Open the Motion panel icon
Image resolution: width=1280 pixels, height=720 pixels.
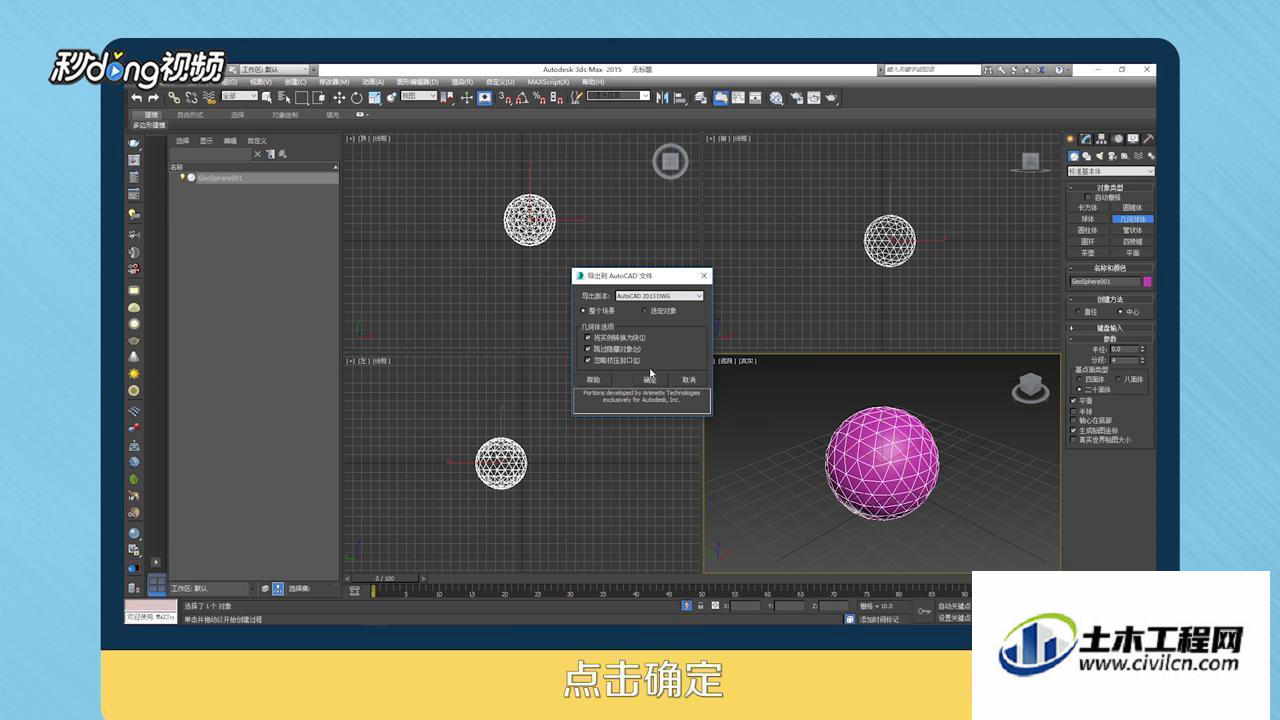click(1118, 139)
